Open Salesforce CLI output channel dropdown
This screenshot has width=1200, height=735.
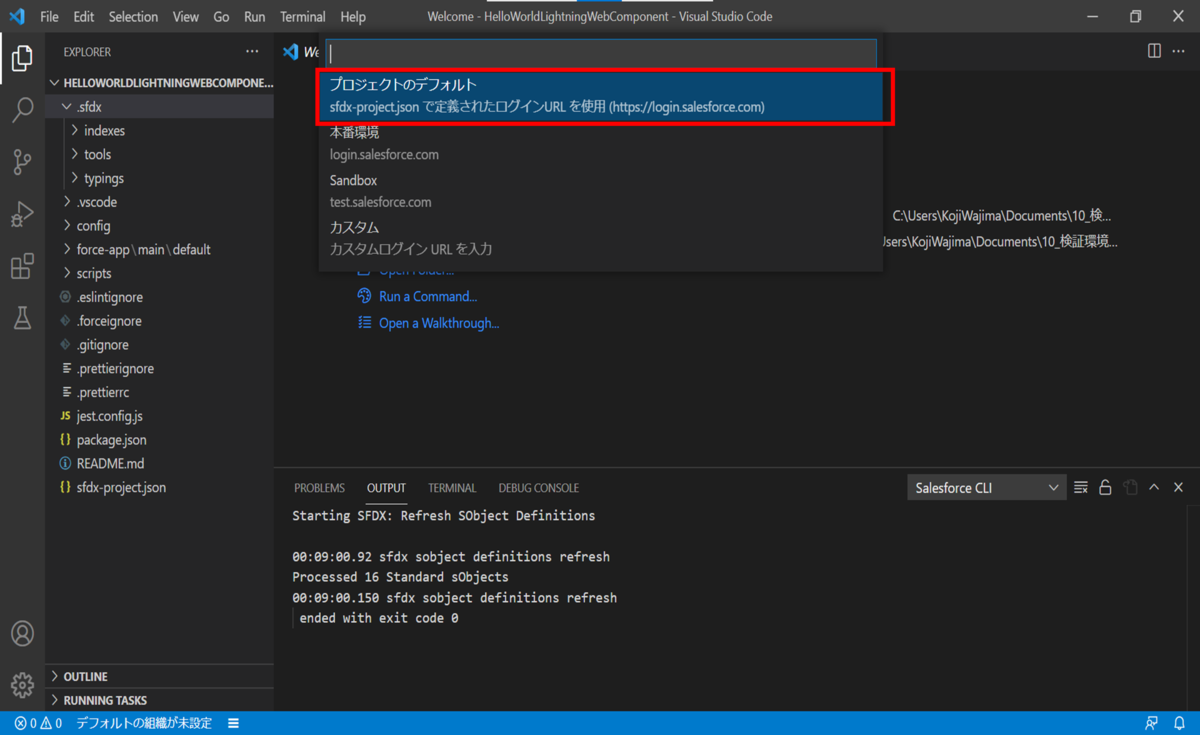pos(986,488)
